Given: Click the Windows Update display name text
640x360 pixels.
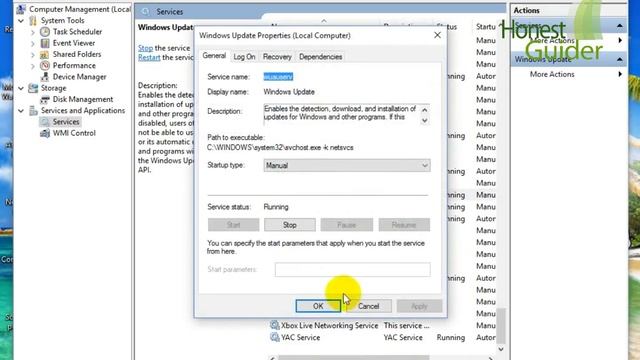Looking at the screenshot, I should (289, 92).
